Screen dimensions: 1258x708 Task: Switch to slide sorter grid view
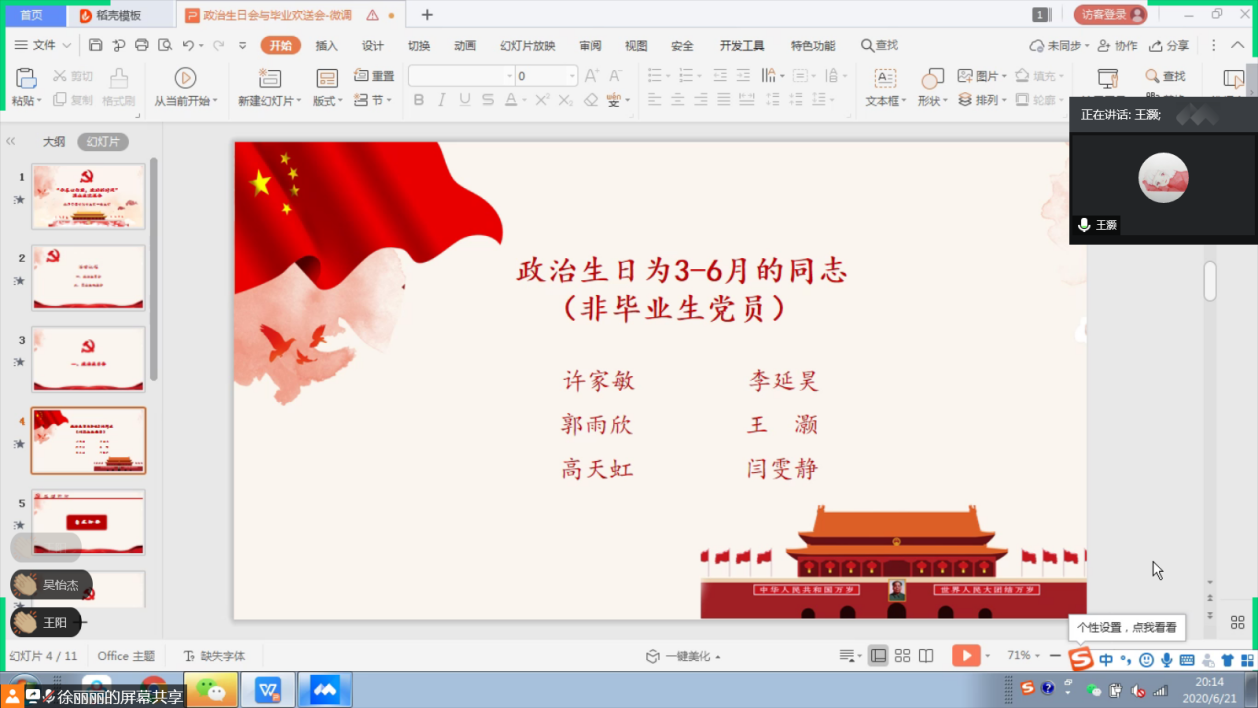click(x=902, y=655)
